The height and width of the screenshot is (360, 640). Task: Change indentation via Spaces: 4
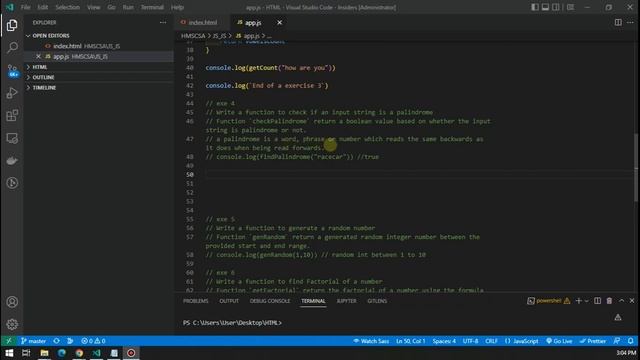pyautogui.click(x=444, y=341)
